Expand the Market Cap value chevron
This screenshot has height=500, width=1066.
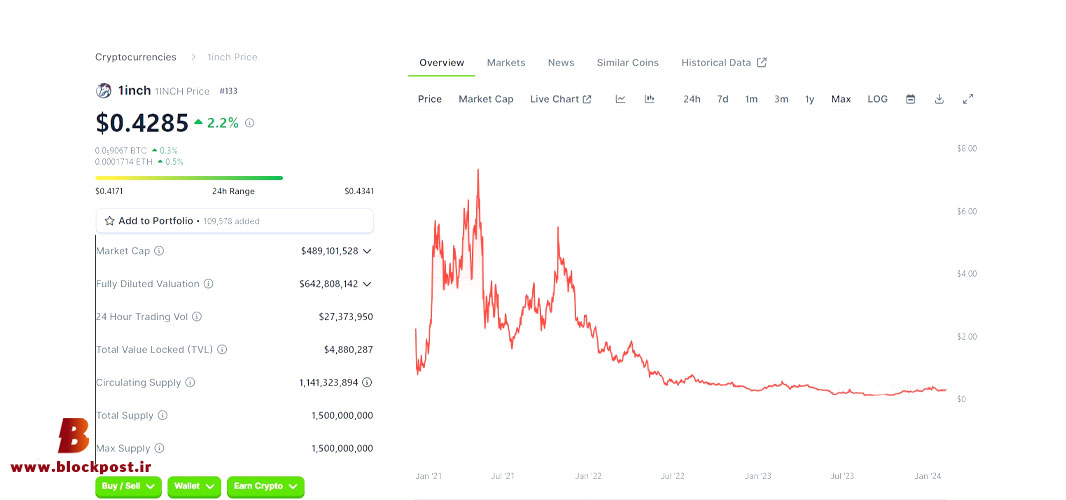pyautogui.click(x=367, y=251)
